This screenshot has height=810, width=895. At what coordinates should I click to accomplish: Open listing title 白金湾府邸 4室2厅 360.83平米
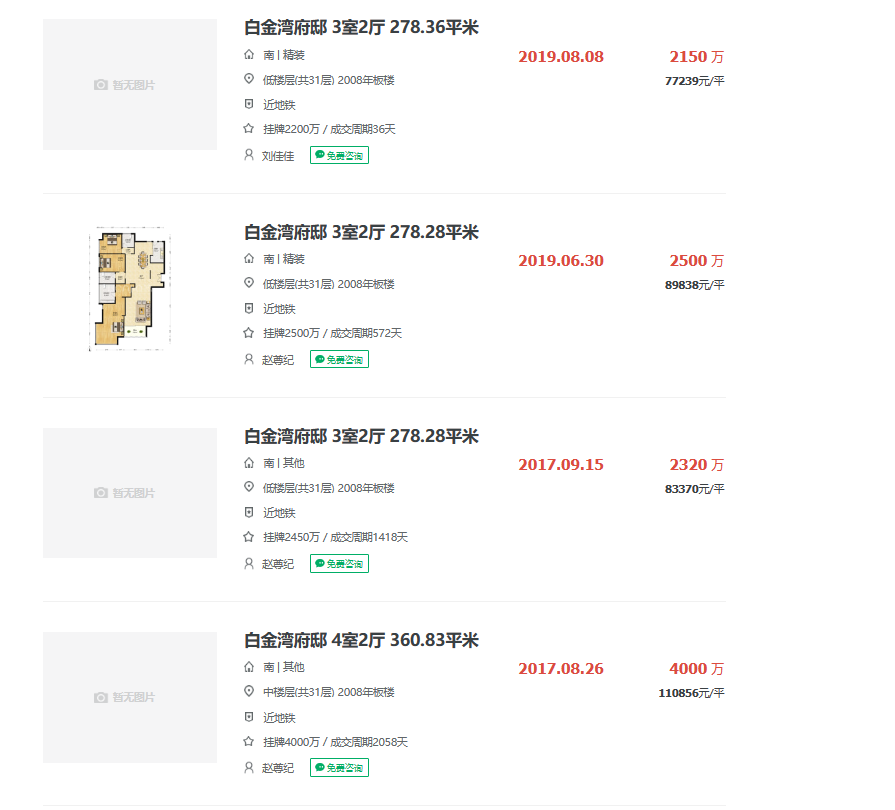361,640
